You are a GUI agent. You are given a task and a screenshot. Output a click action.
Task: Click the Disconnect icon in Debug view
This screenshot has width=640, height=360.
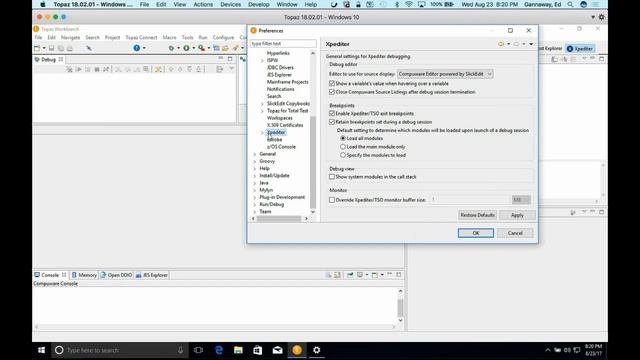[x=106, y=69]
